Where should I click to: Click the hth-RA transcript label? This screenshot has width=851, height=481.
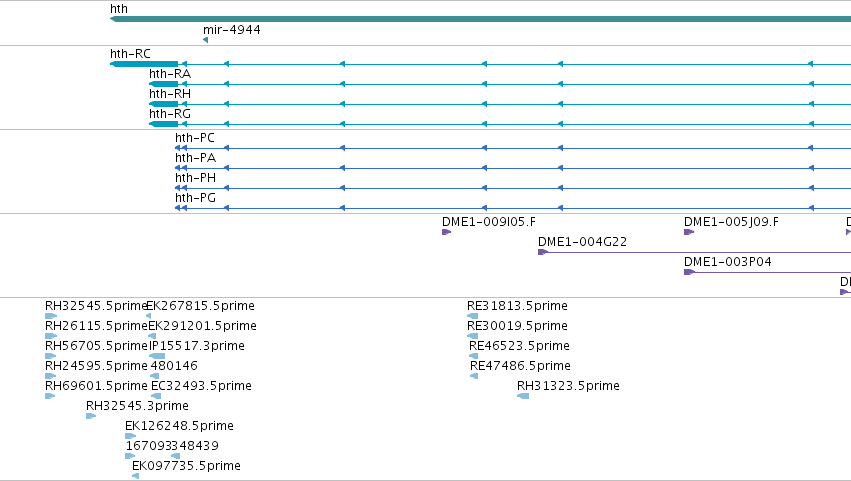[x=170, y=74]
